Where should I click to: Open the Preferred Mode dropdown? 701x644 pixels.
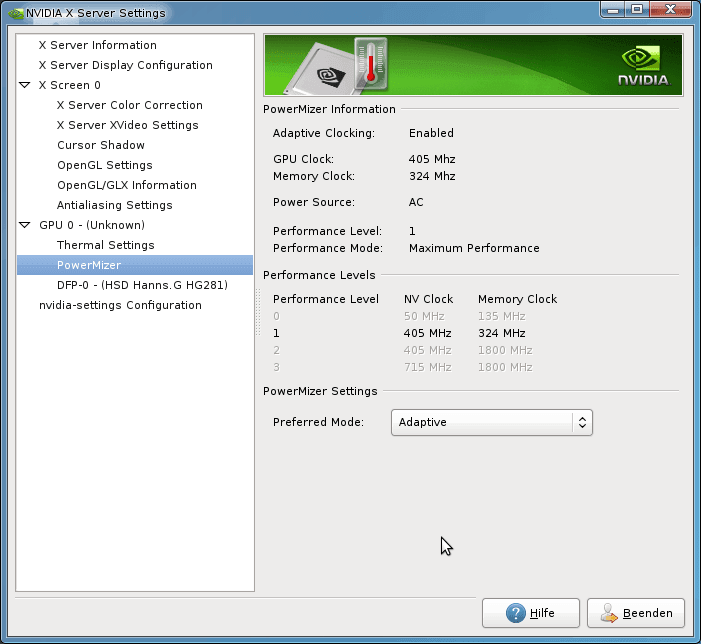[492, 422]
